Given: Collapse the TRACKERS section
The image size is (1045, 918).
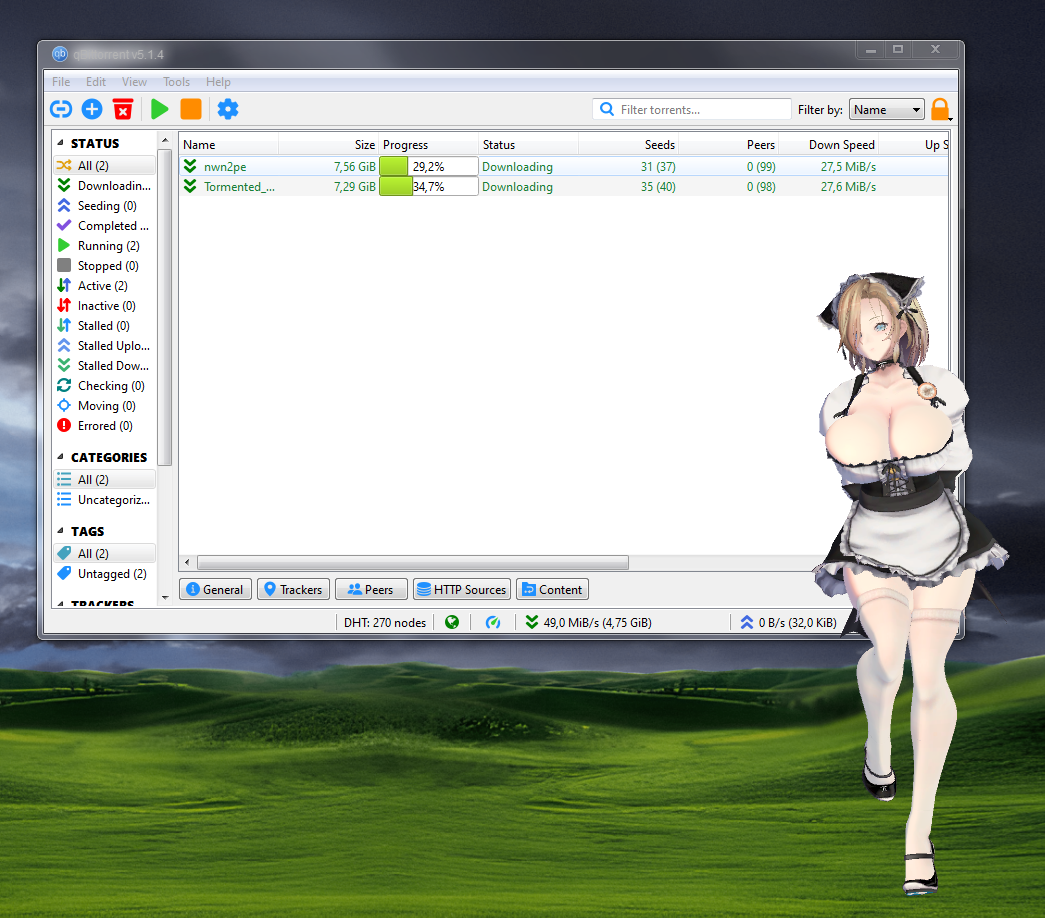Looking at the screenshot, I should pyautogui.click(x=61, y=603).
